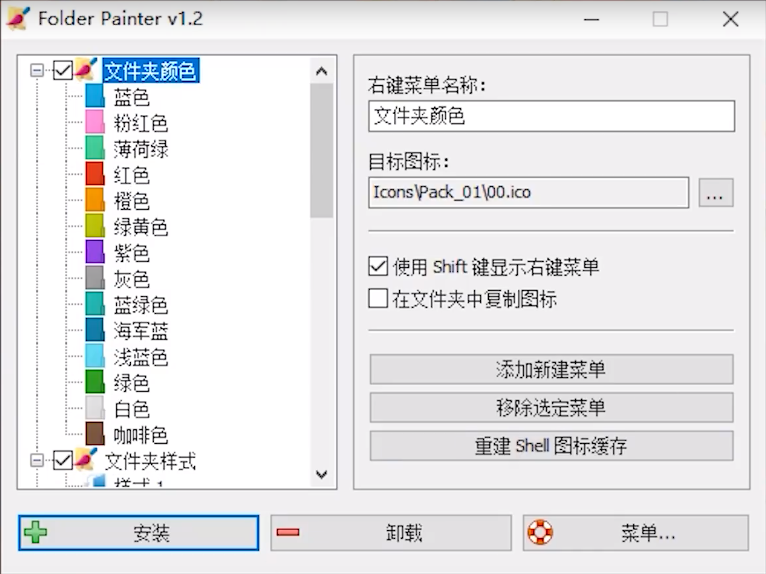Click the light blue folder icon beside 浅蓝色
This screenshot has height=574, width=766.
click(x=95, y=357)
